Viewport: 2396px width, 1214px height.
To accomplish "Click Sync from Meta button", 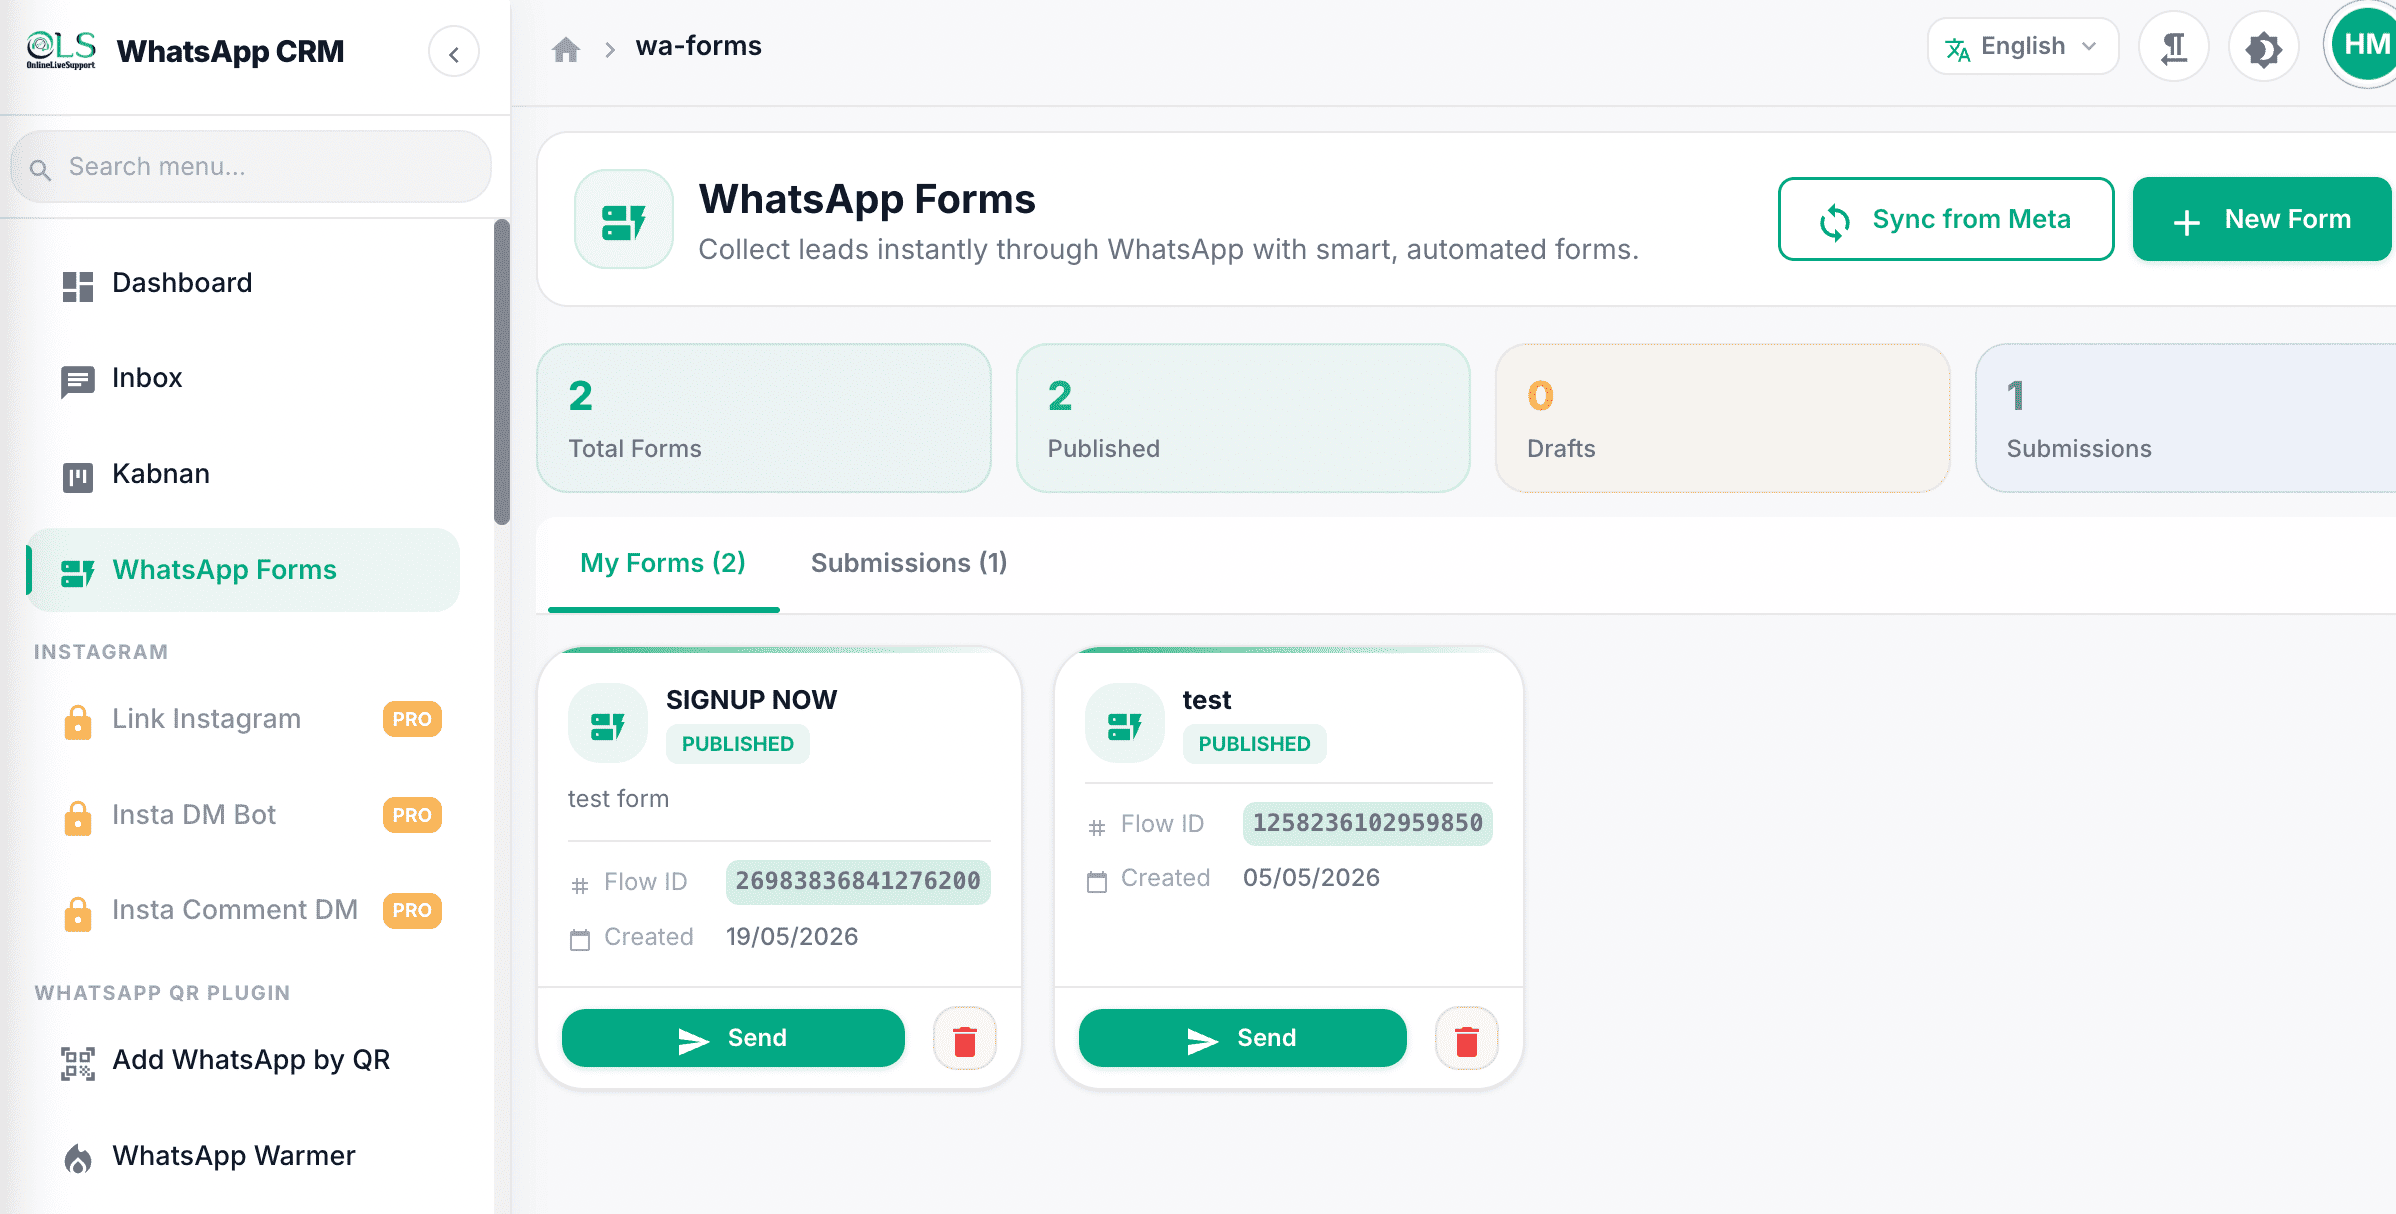I will pos(1946,219).
